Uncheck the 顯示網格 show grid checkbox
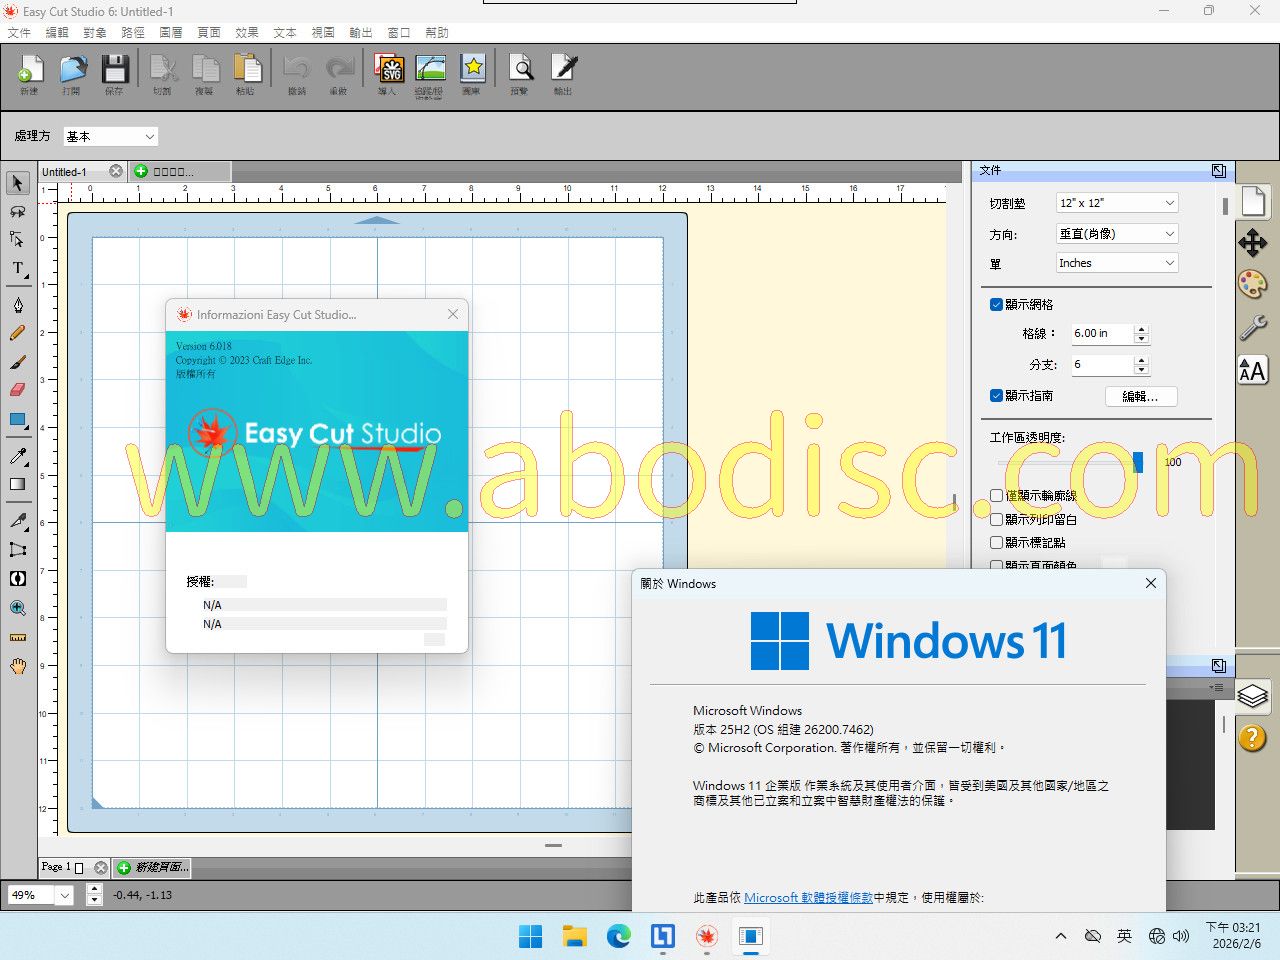Image resolution: width=1280 pixels, height=960 pixels. (x=996, y=305)
